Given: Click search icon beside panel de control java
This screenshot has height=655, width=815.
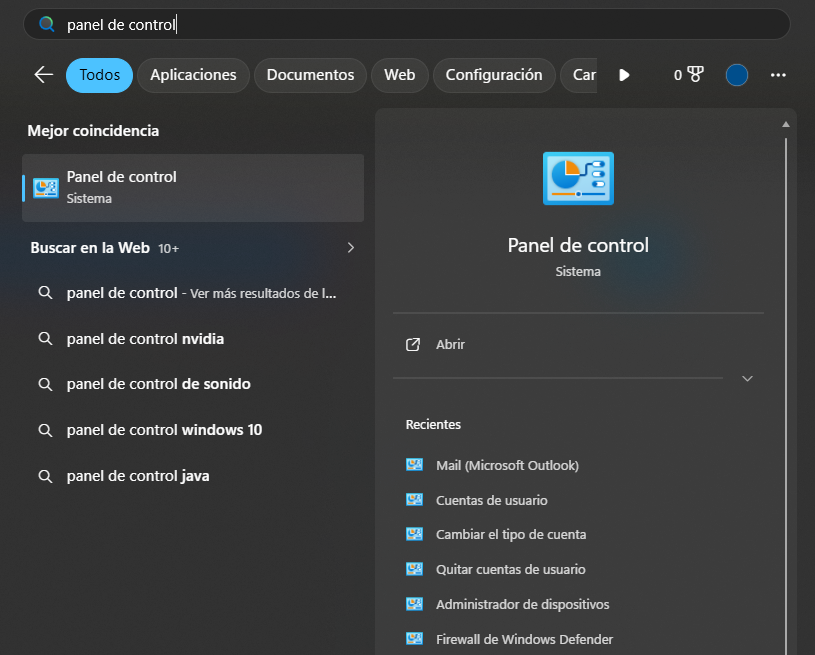Looking at the screenshot, I should tap(45, 476).
